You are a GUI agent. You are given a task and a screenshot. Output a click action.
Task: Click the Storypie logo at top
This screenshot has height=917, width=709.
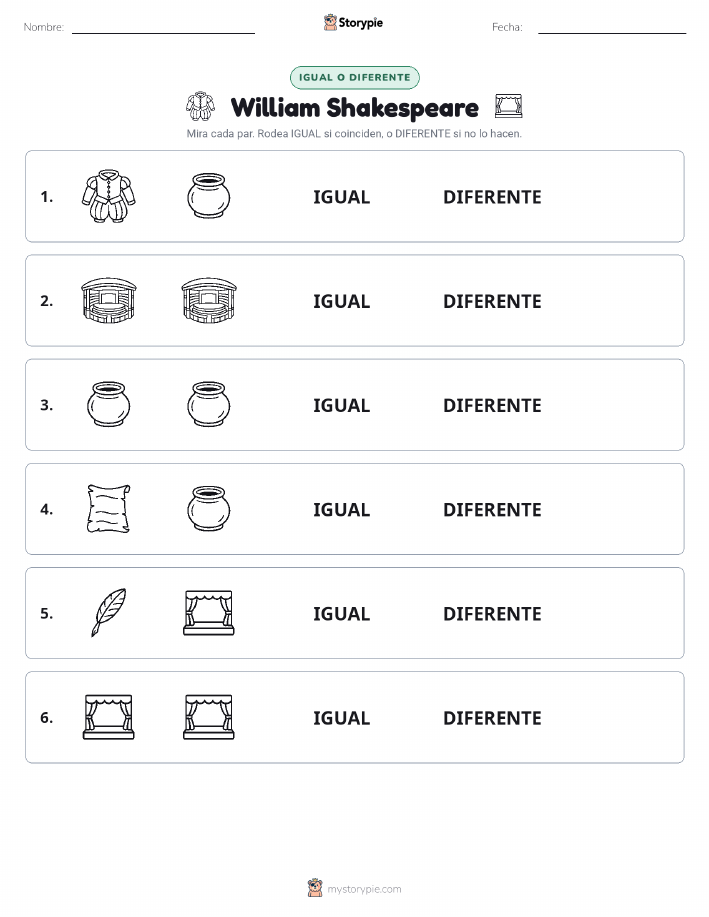pyautogui.click(x=353, y=23)
